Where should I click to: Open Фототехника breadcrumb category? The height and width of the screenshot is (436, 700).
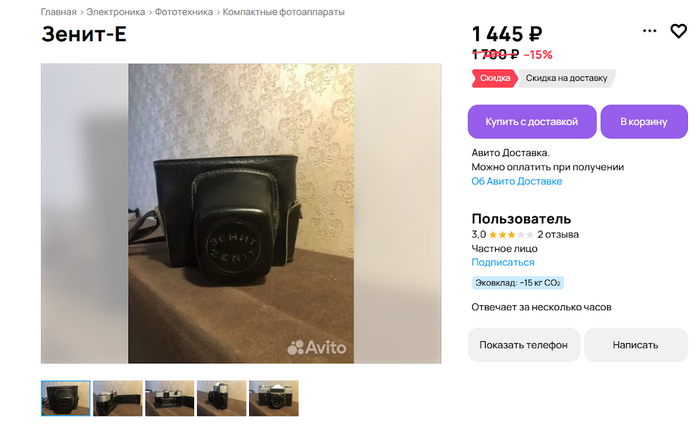tap(183, 12)
